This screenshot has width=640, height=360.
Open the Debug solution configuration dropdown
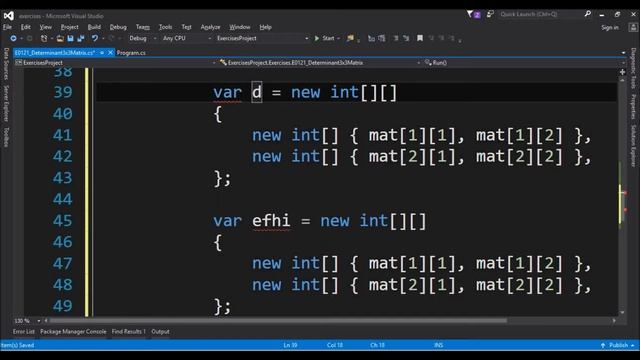click(142, 38)
